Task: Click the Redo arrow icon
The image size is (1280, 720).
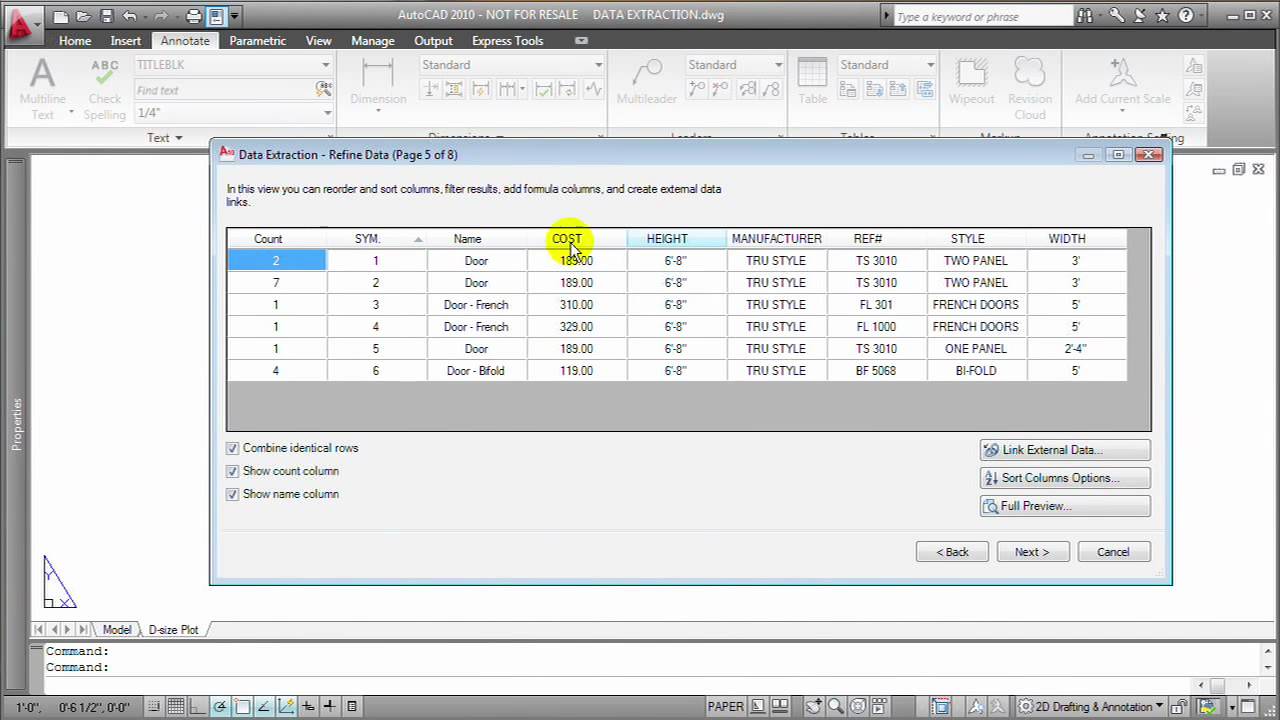Action: tap(161, 17)
